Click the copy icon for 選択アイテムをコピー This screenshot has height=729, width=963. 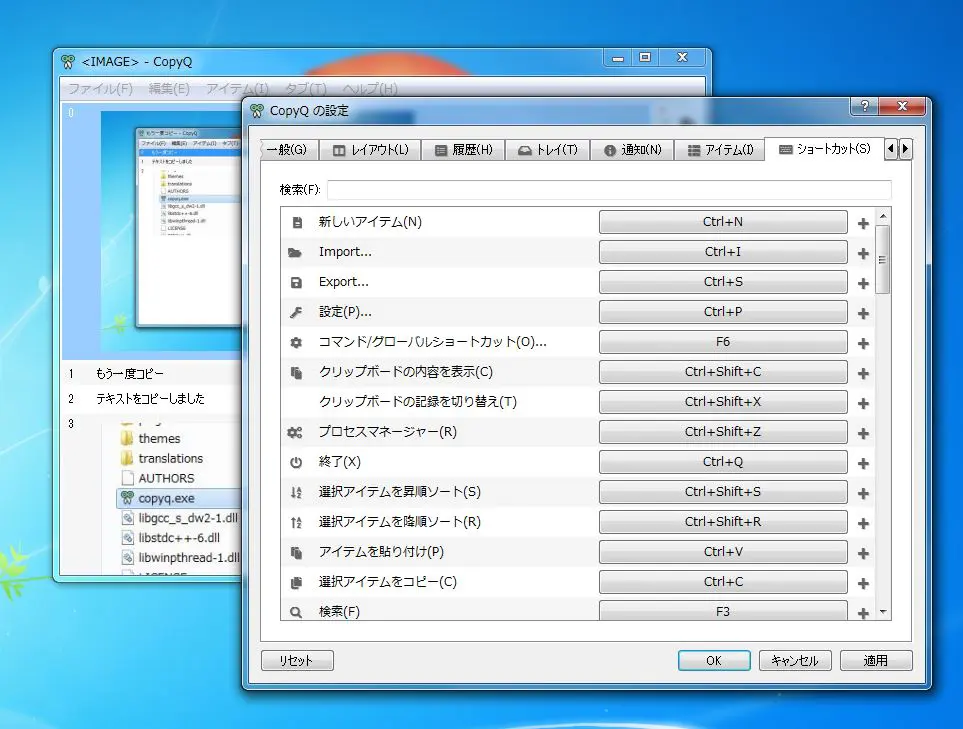pyautogui.click(x=296, y=583)
